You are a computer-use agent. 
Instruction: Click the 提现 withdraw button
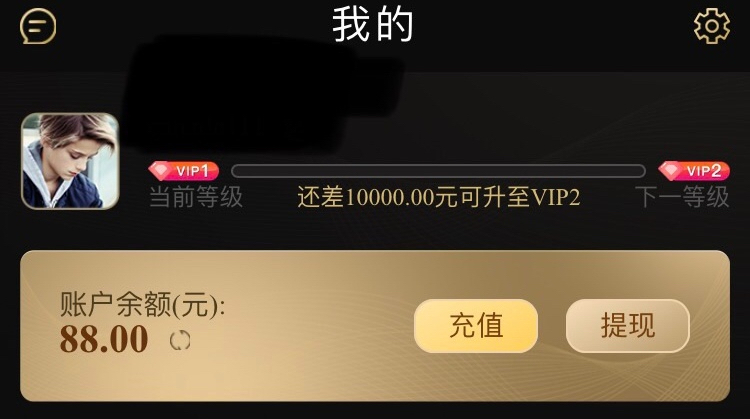pyautogui.click(x=628, y=326)
